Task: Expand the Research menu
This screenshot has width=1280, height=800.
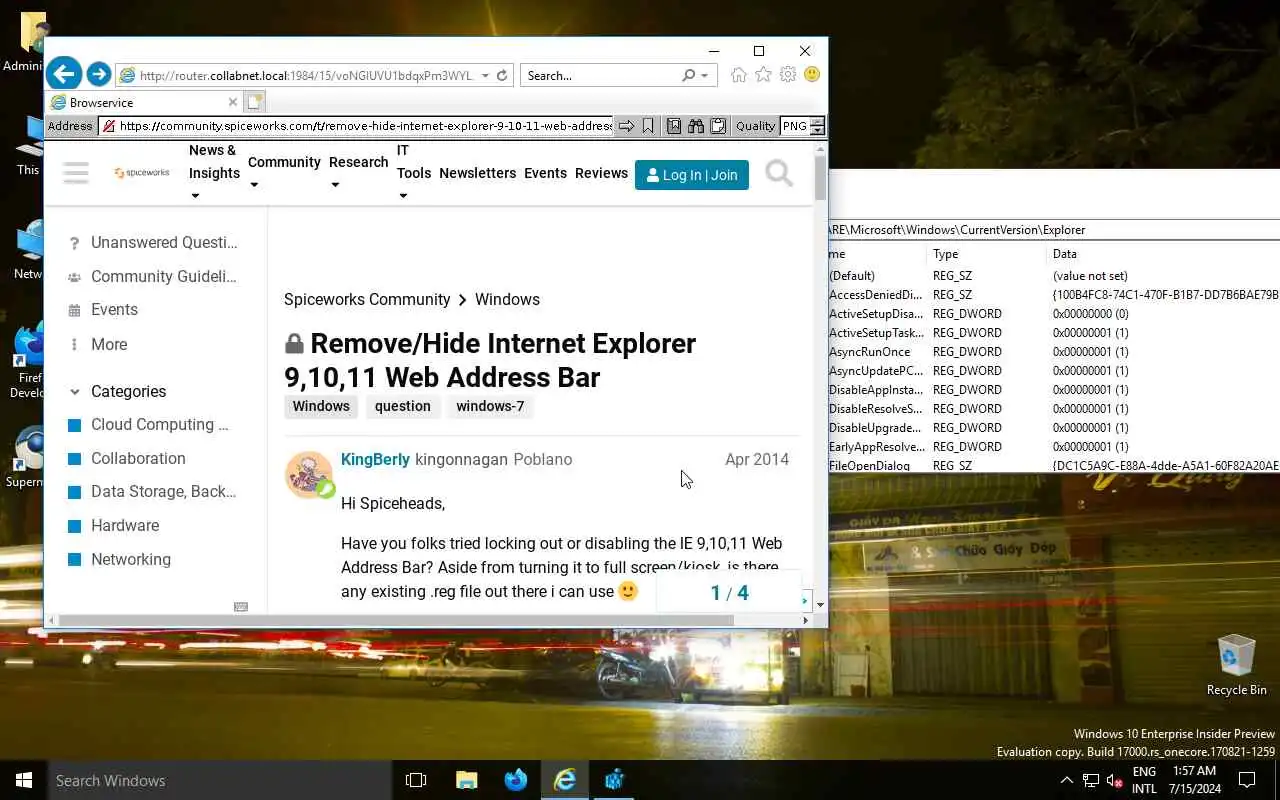Action: pyautogui.click(x=335, y=185)
